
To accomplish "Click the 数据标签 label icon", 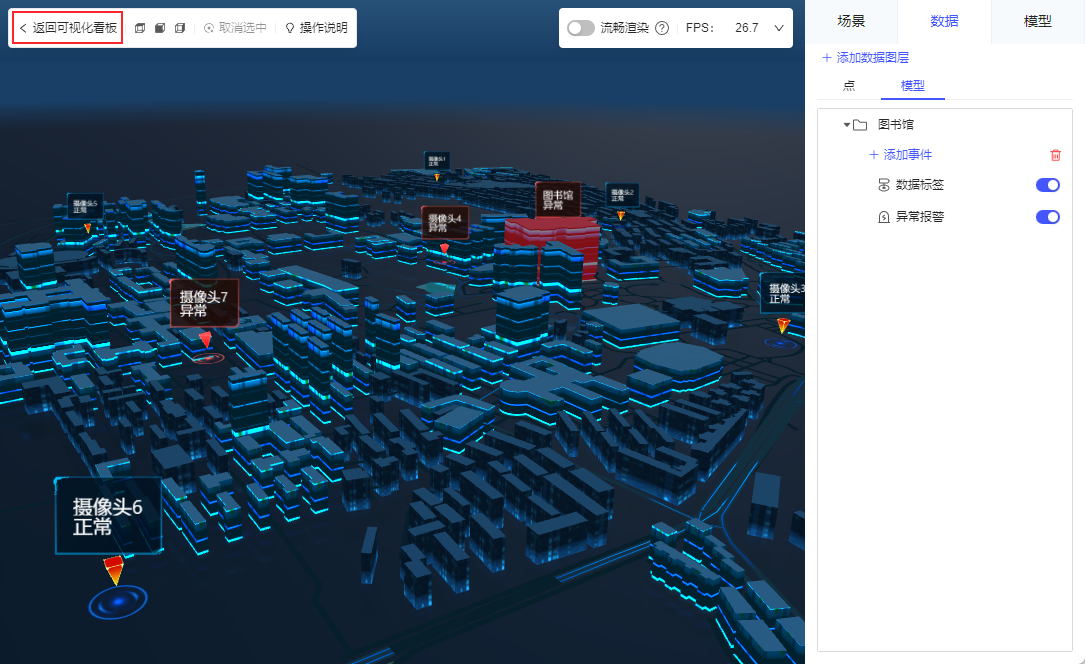I will coord(884,185).
